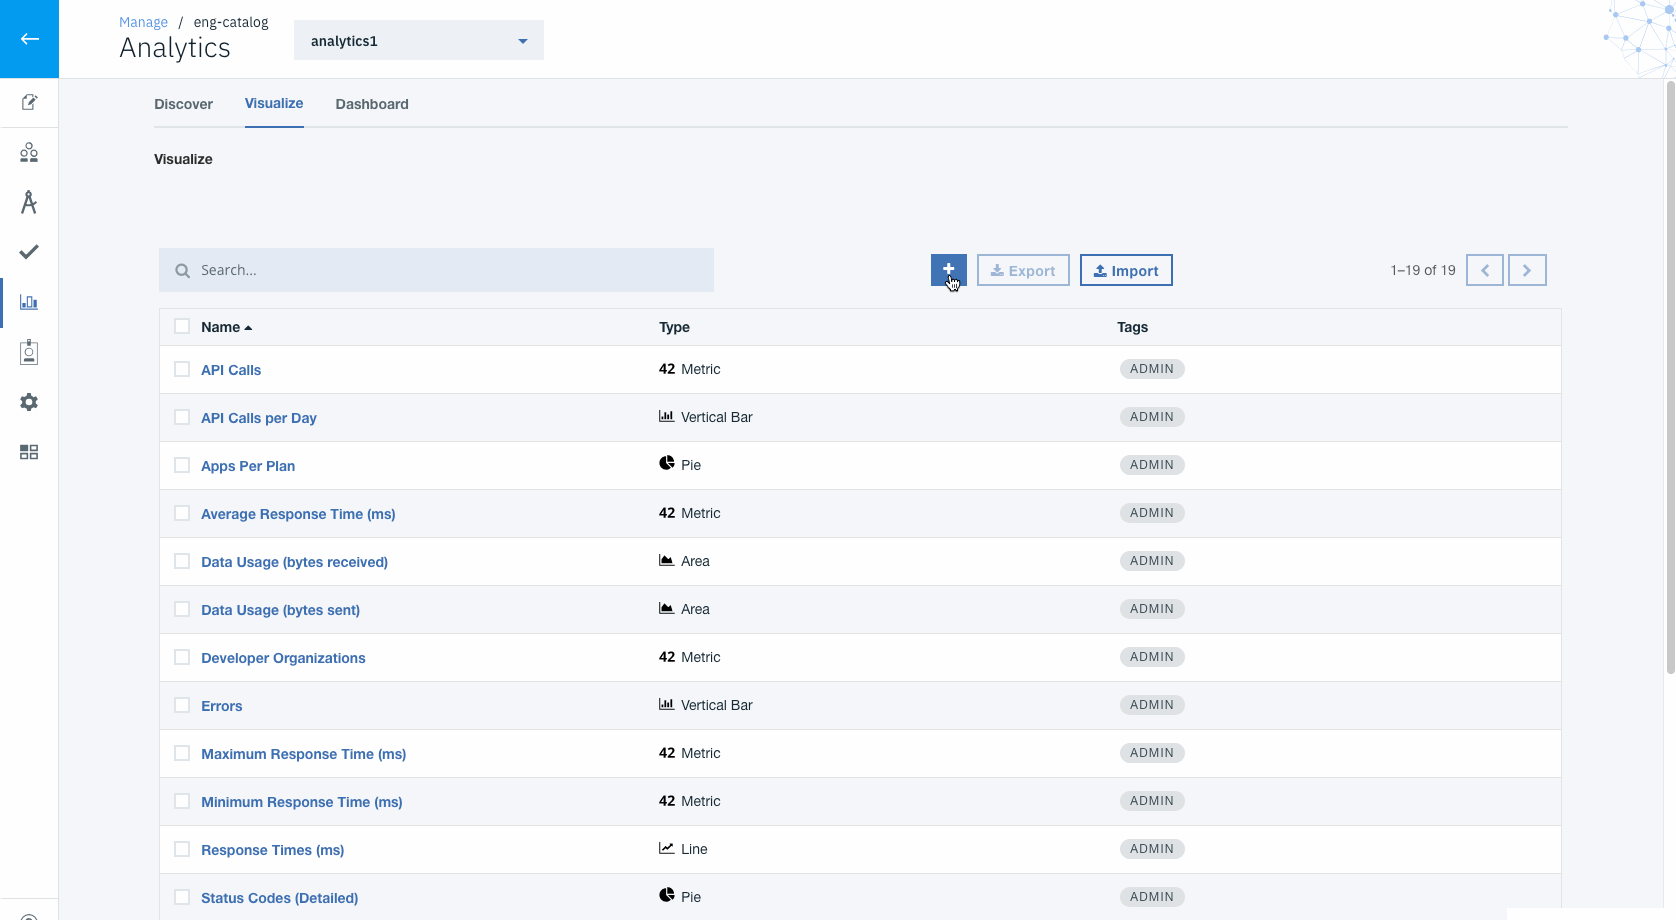Click the page vertical scrollbar
The height and width of the screenshot is (920, 1676).
point(1670,378)
